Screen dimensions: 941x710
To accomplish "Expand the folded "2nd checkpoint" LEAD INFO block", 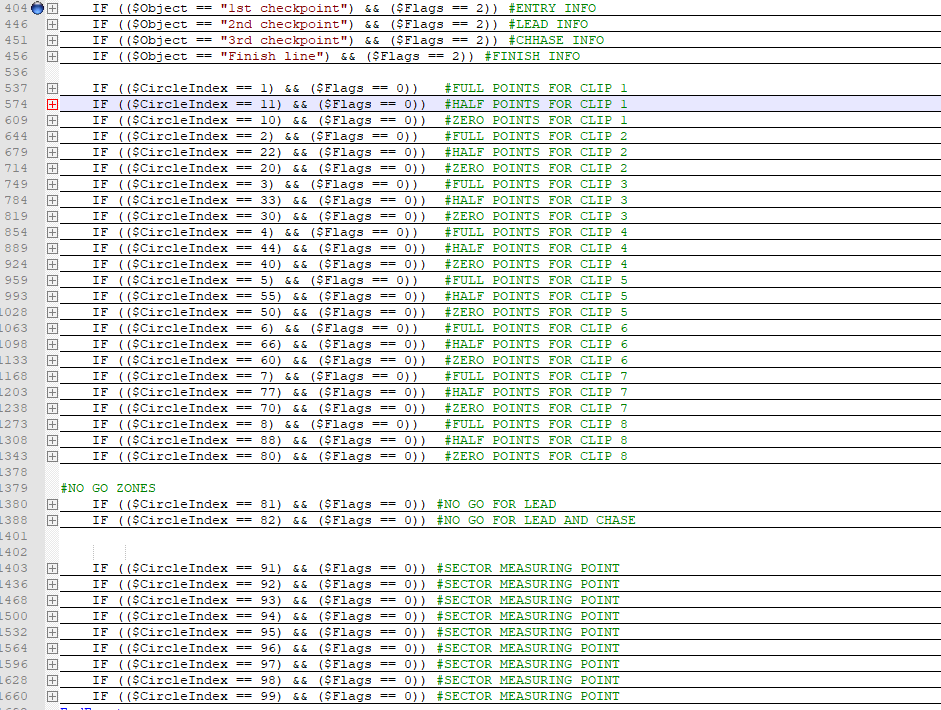I will click(52, 25).
